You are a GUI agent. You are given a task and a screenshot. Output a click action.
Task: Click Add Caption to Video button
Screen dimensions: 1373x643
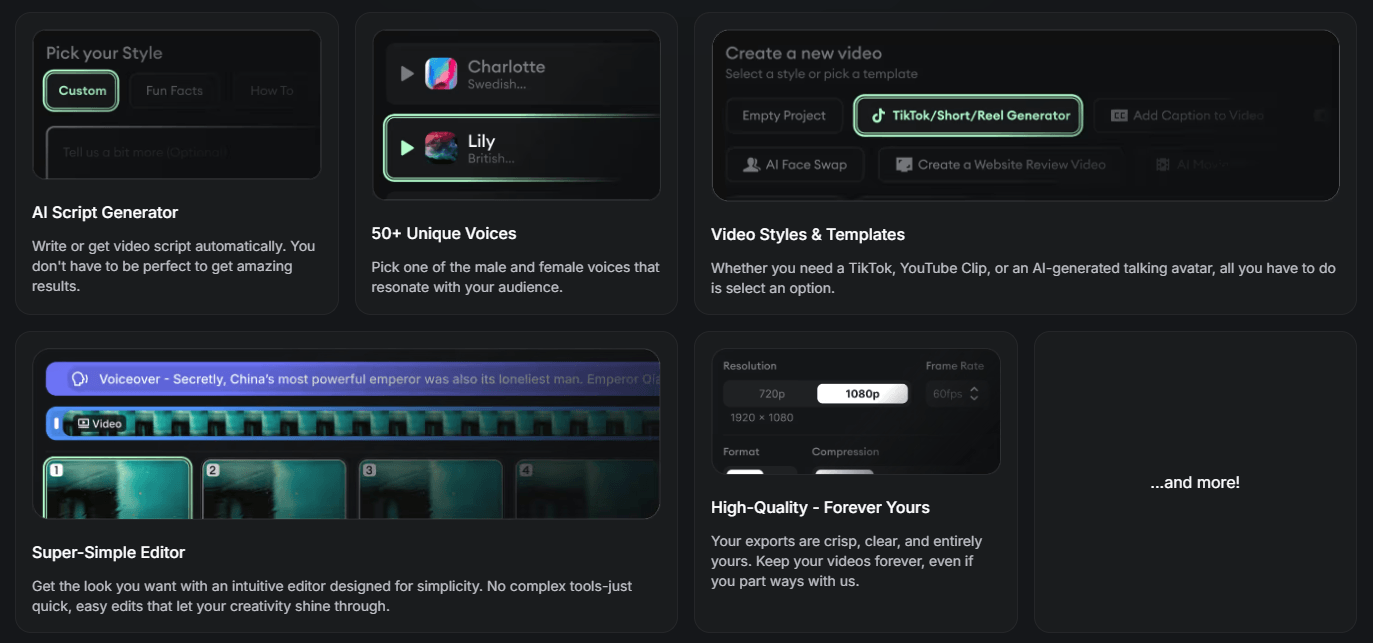[x=1188, y=116]
